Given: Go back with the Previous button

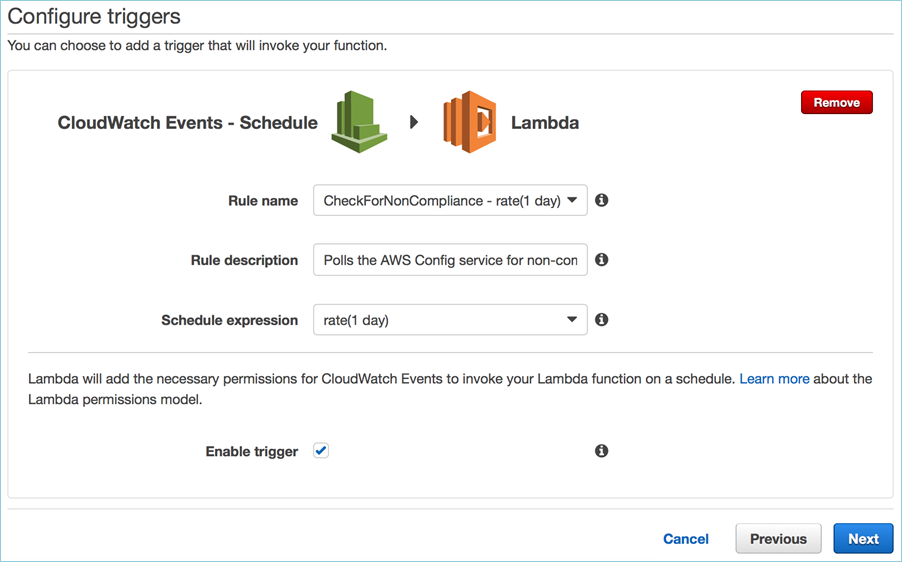Looking at the screenshot, I should tap(778, 539).
